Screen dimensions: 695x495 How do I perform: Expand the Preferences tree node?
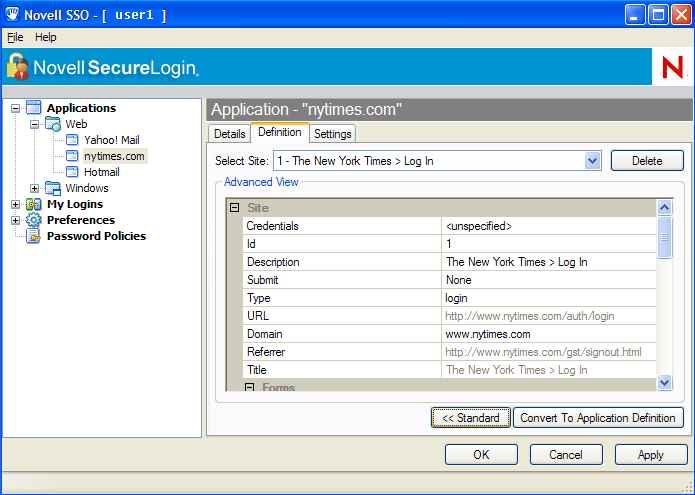coord(16,220)
